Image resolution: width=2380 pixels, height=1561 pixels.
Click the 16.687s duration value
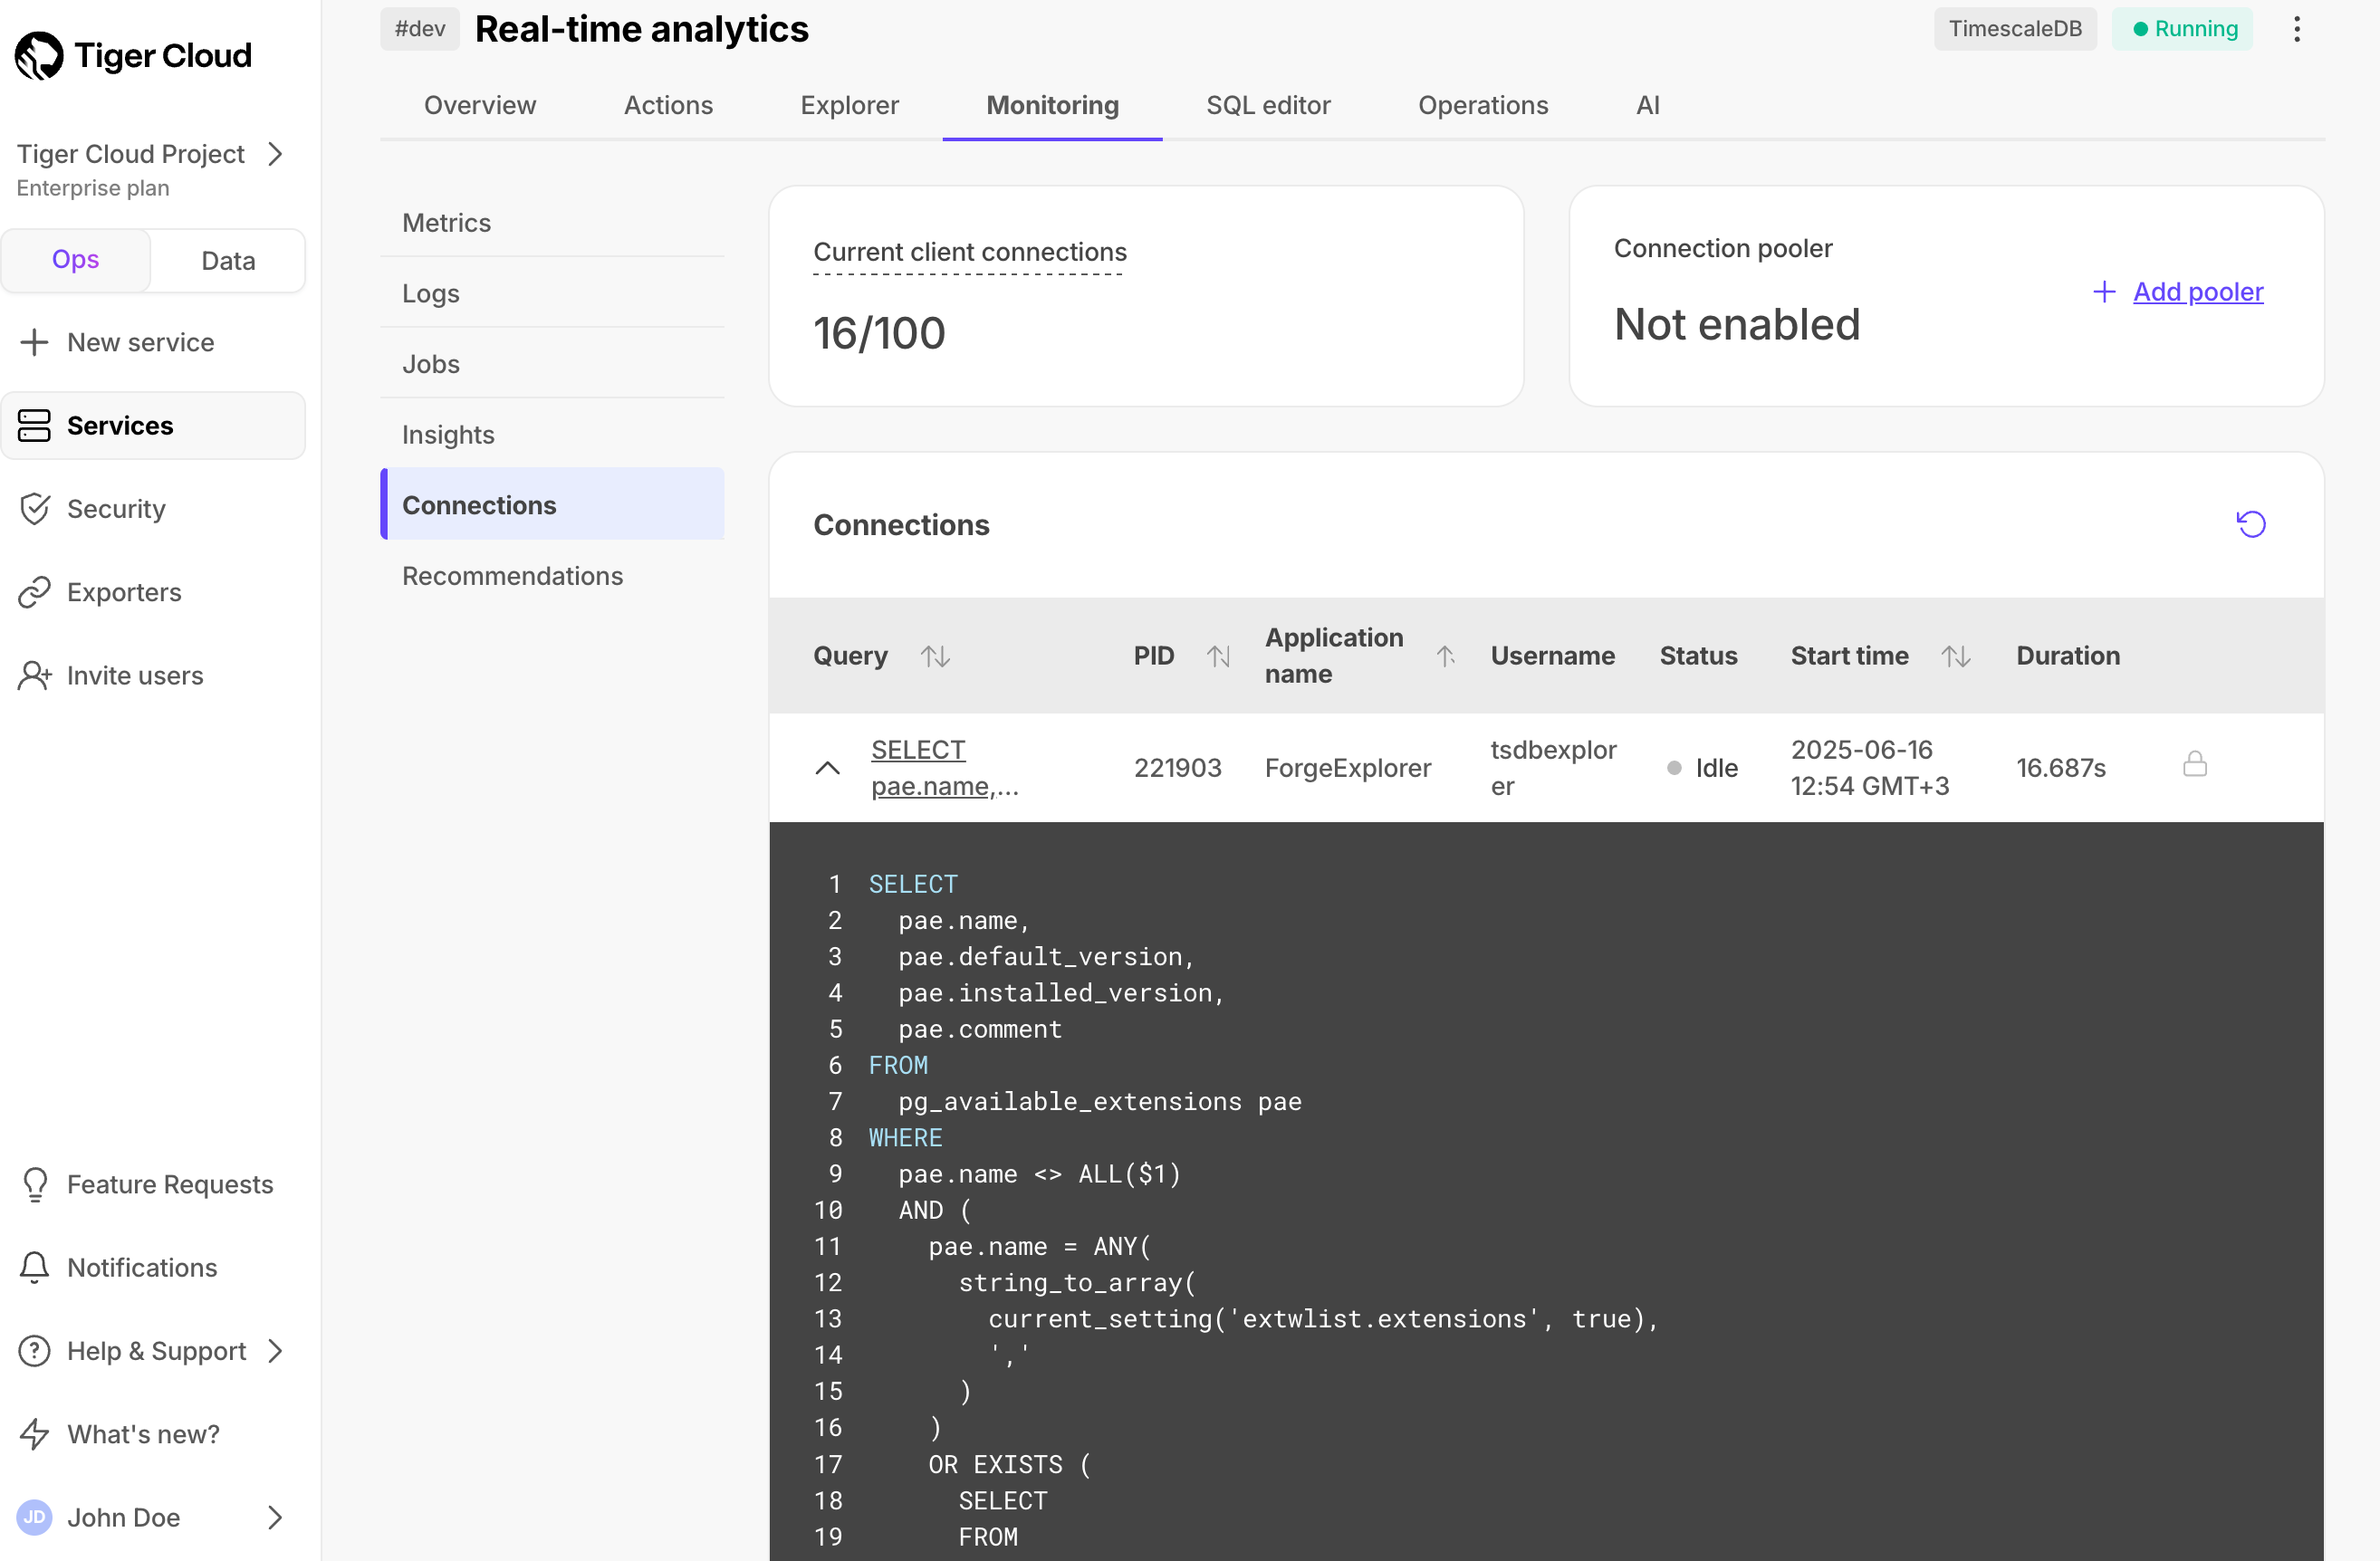click(x=2060, y=768)
